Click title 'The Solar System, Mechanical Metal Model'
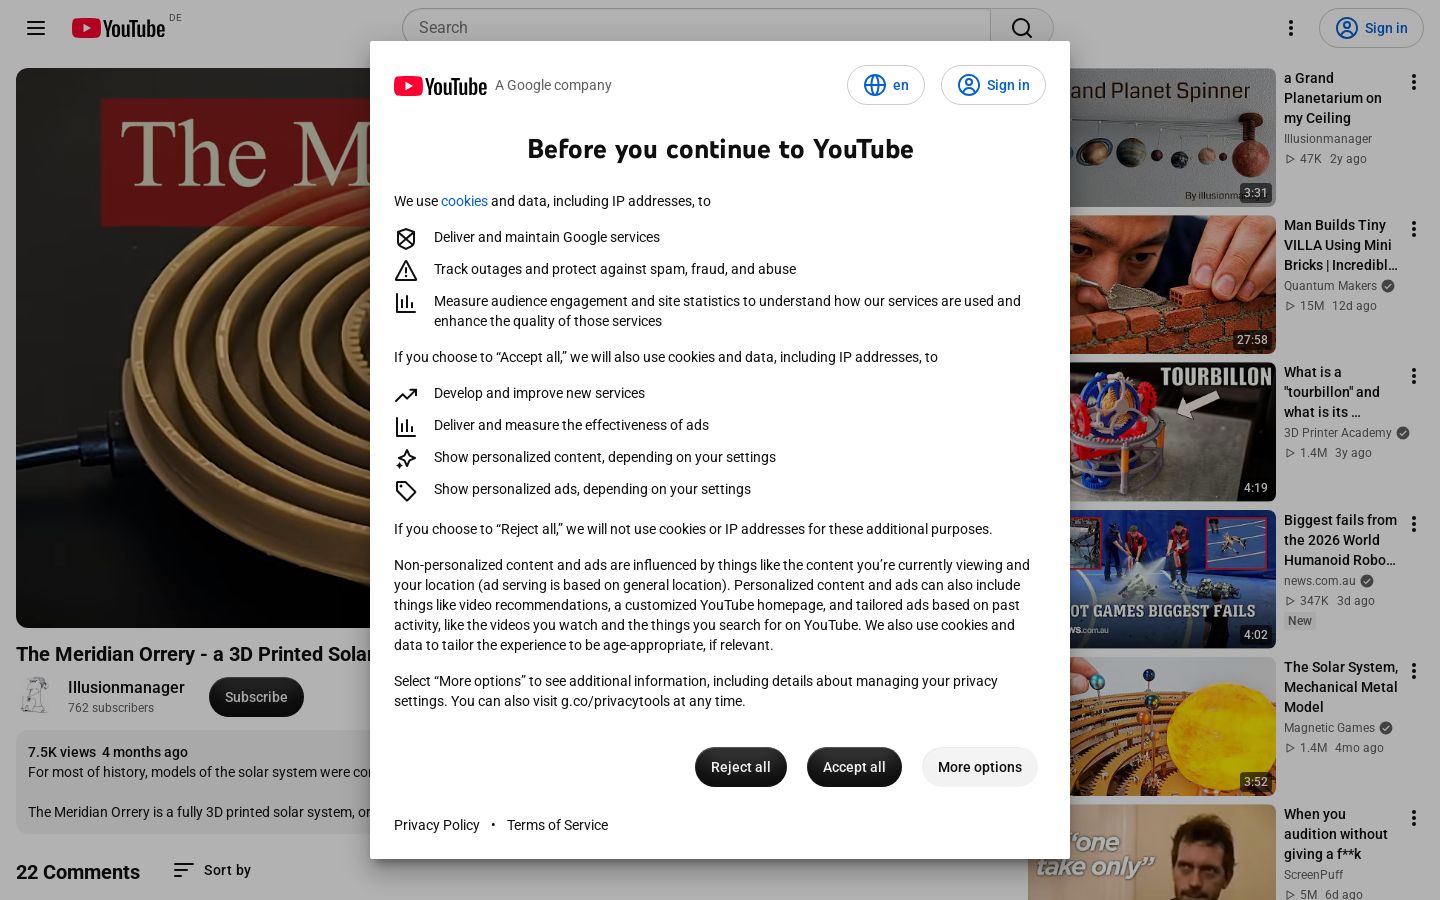Screen dimensions: 1440x900 1341,687
